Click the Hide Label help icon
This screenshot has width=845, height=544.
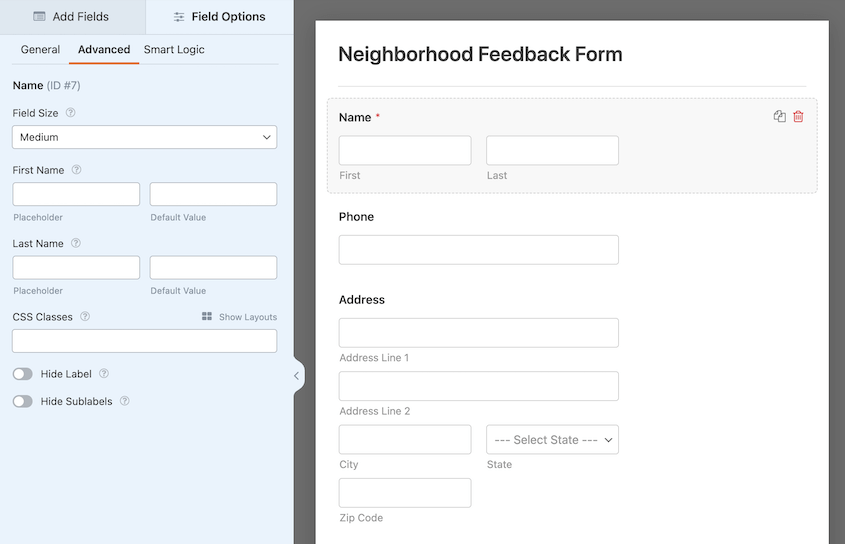tap(104, 374)
